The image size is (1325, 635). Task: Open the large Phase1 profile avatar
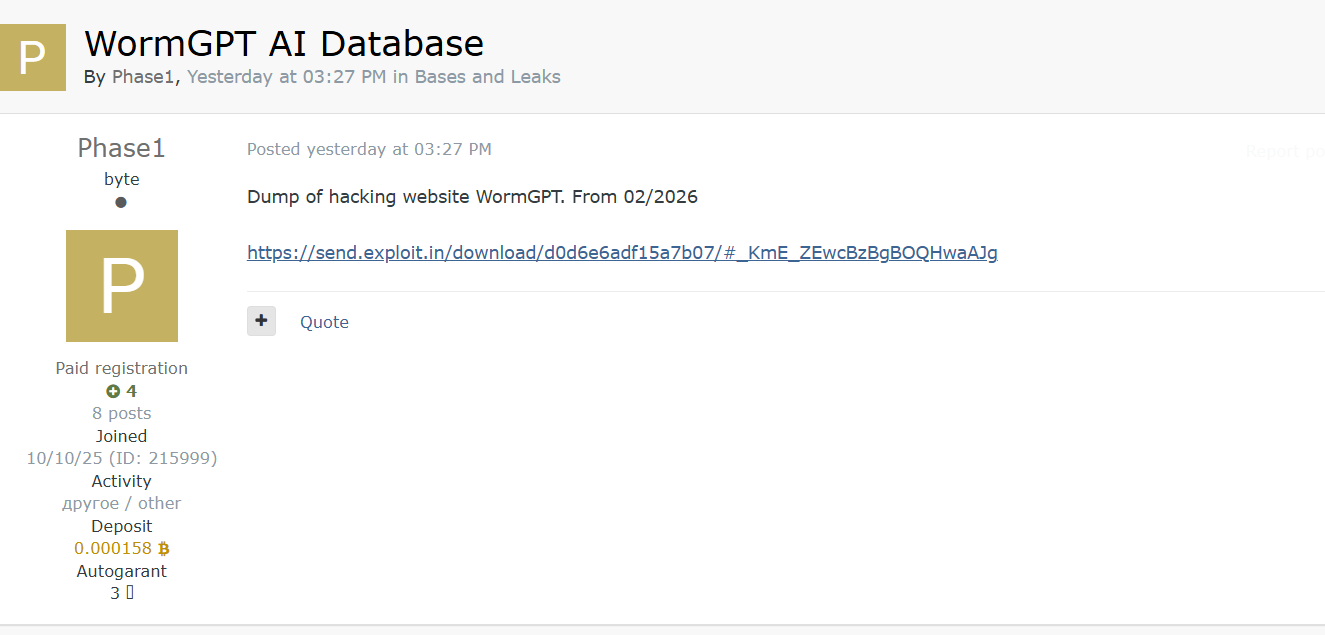tap(122, 286)
